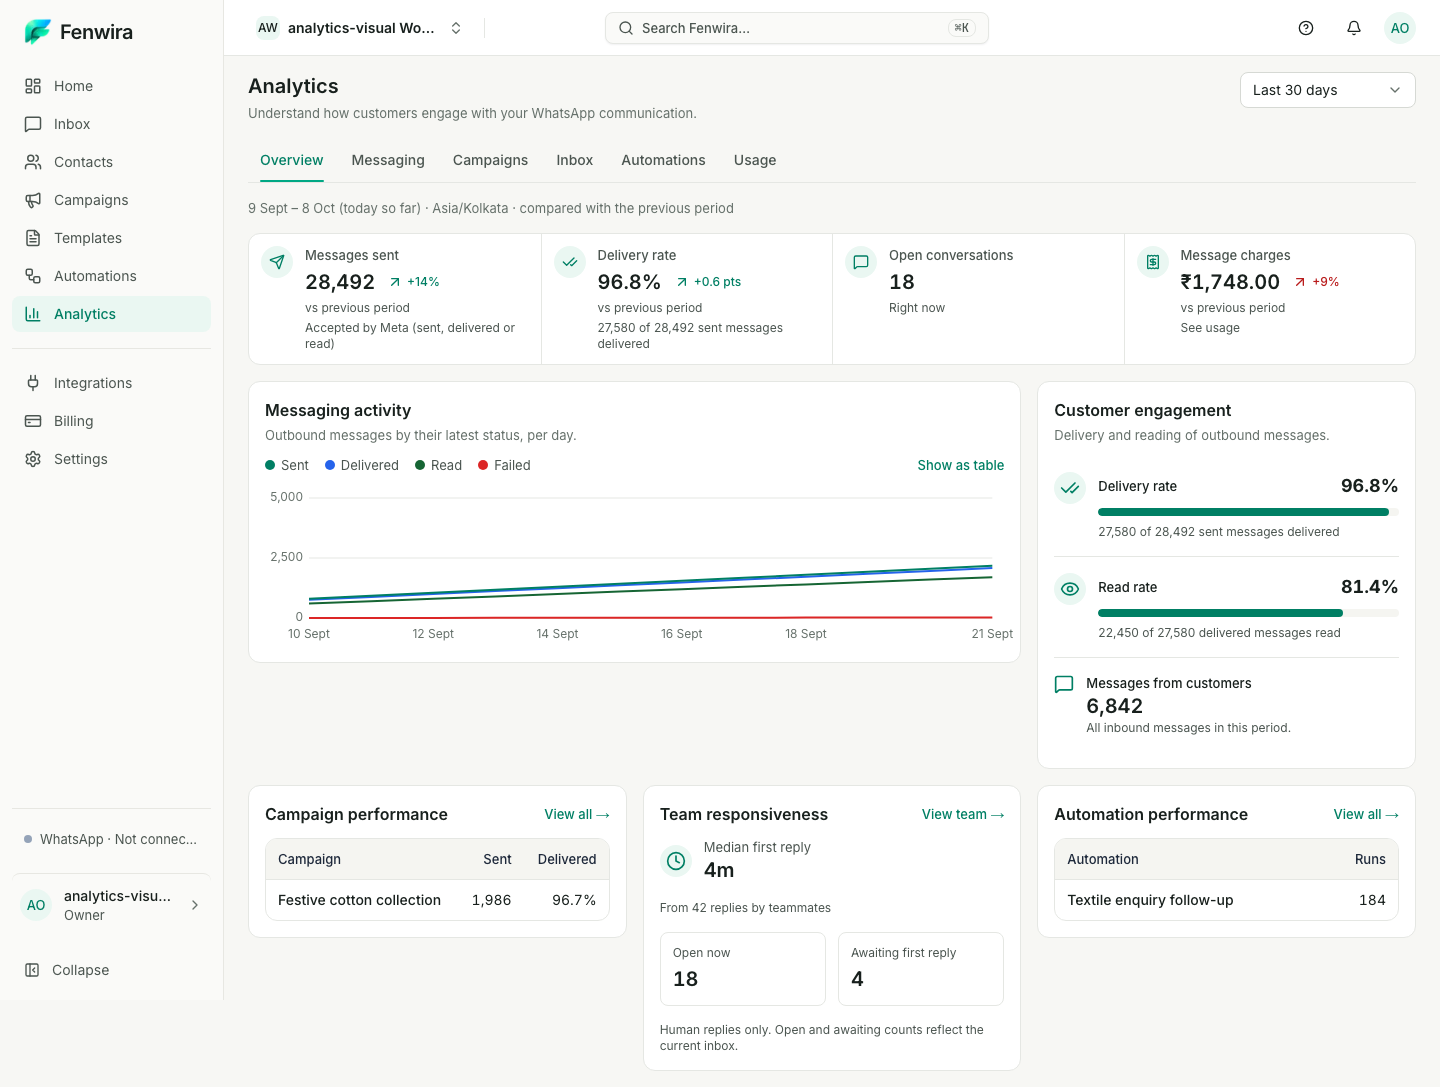The height and width of the screenshot is (1087, 1440).
Task: Switch to the Usage tab
Action: (755, 160)
